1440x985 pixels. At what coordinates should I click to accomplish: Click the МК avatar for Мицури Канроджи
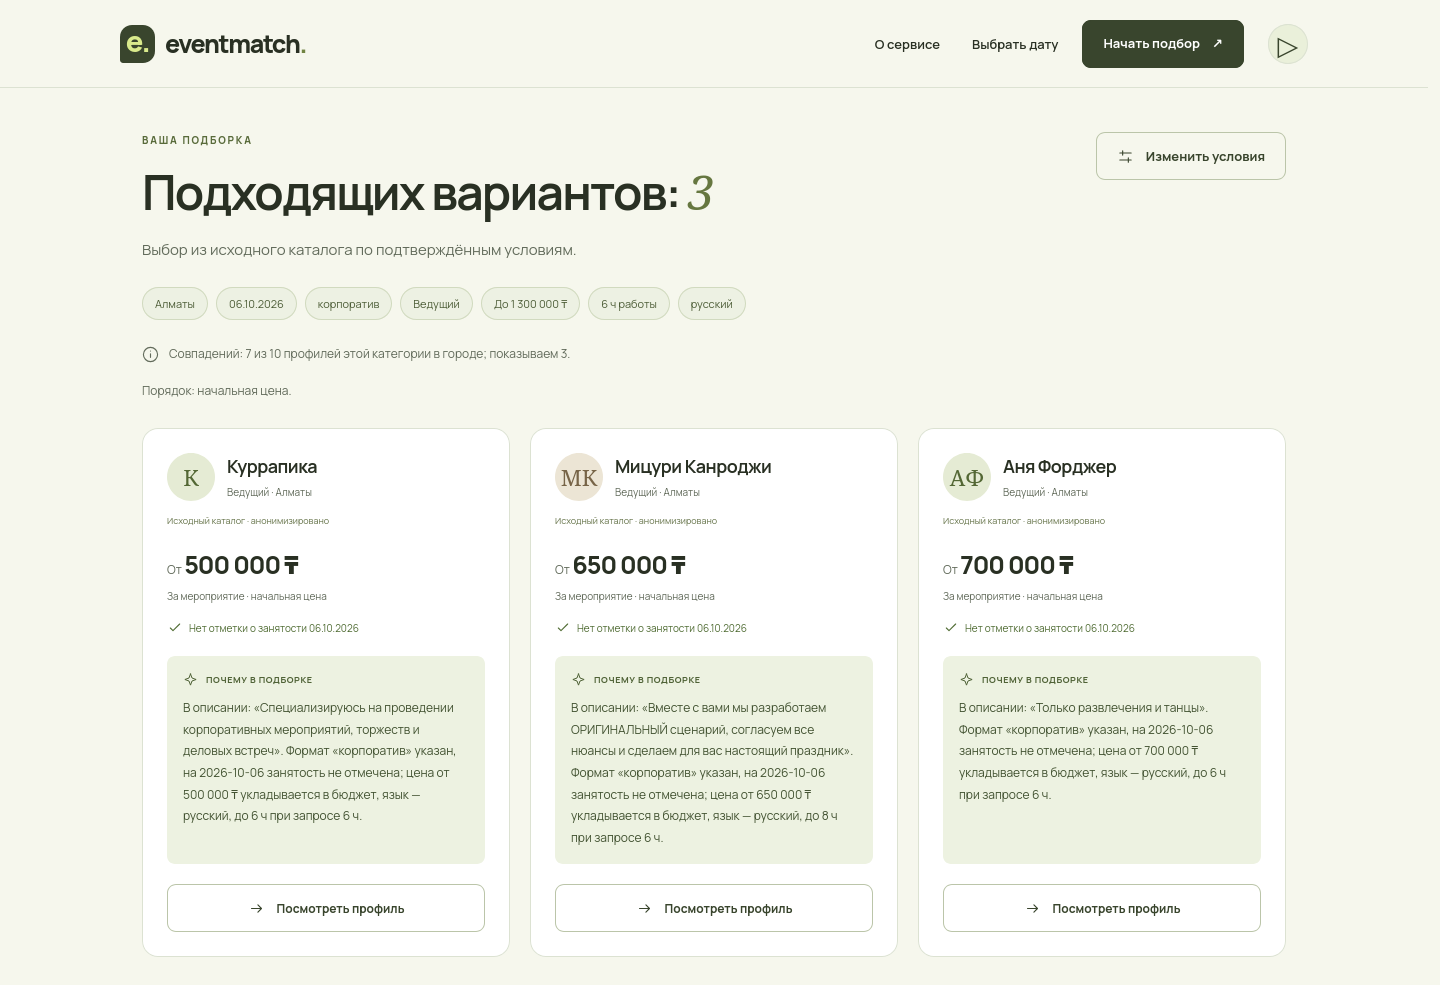pos(579,477)
